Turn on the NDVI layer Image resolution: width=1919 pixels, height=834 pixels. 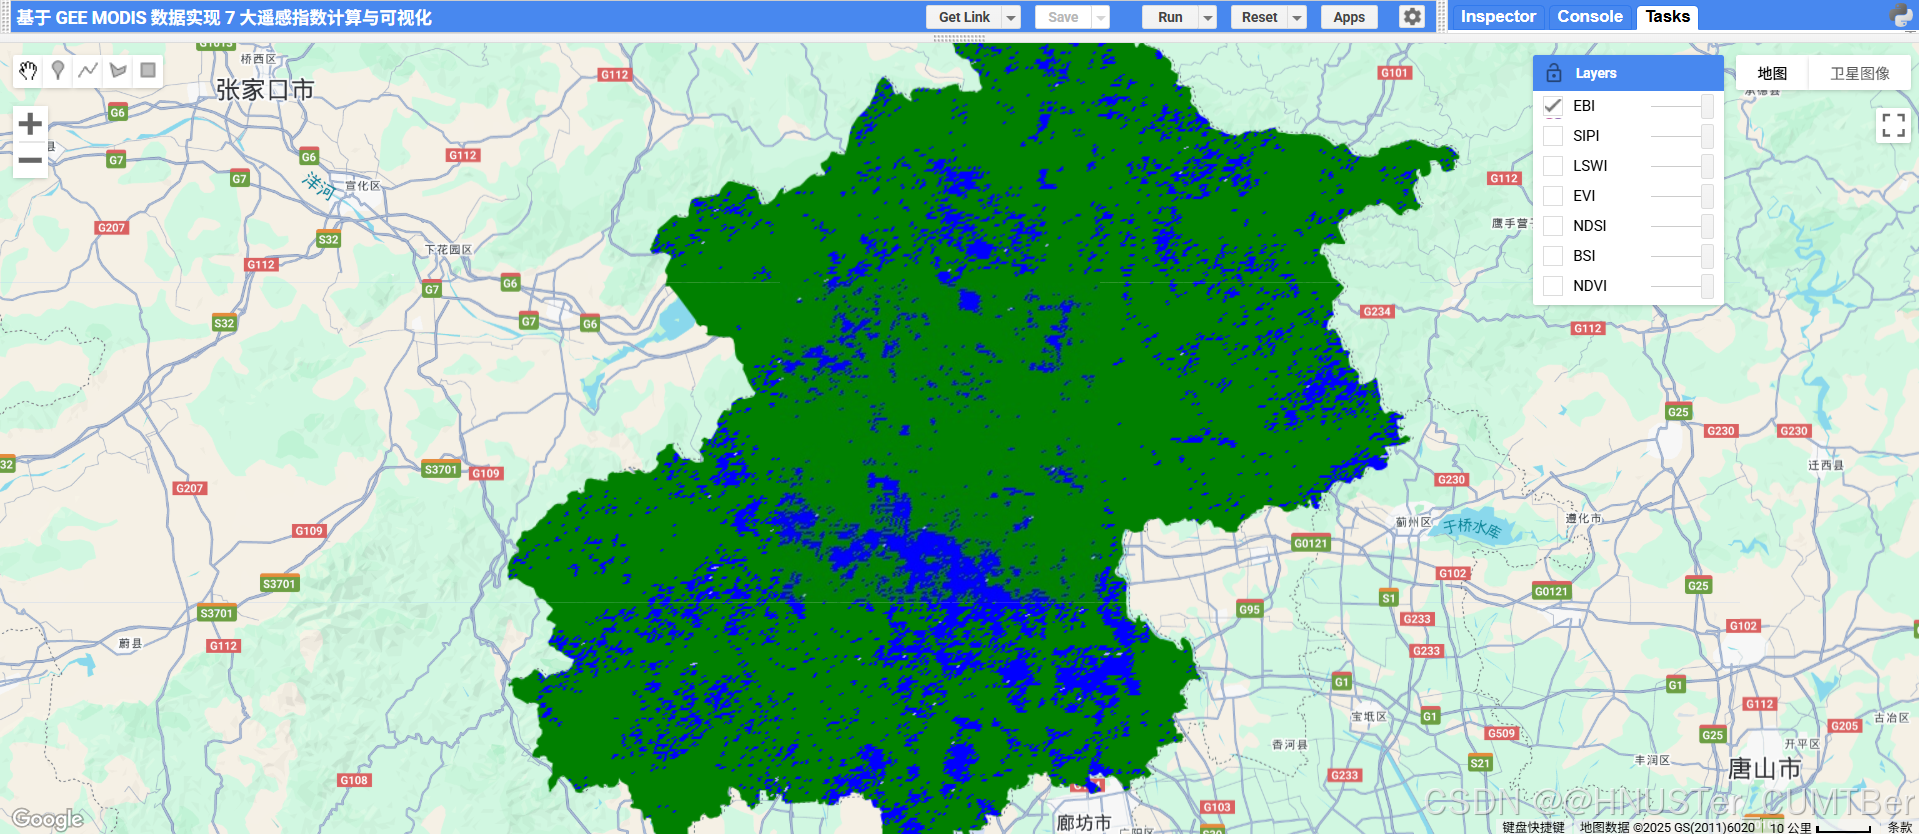(1553, 286)
